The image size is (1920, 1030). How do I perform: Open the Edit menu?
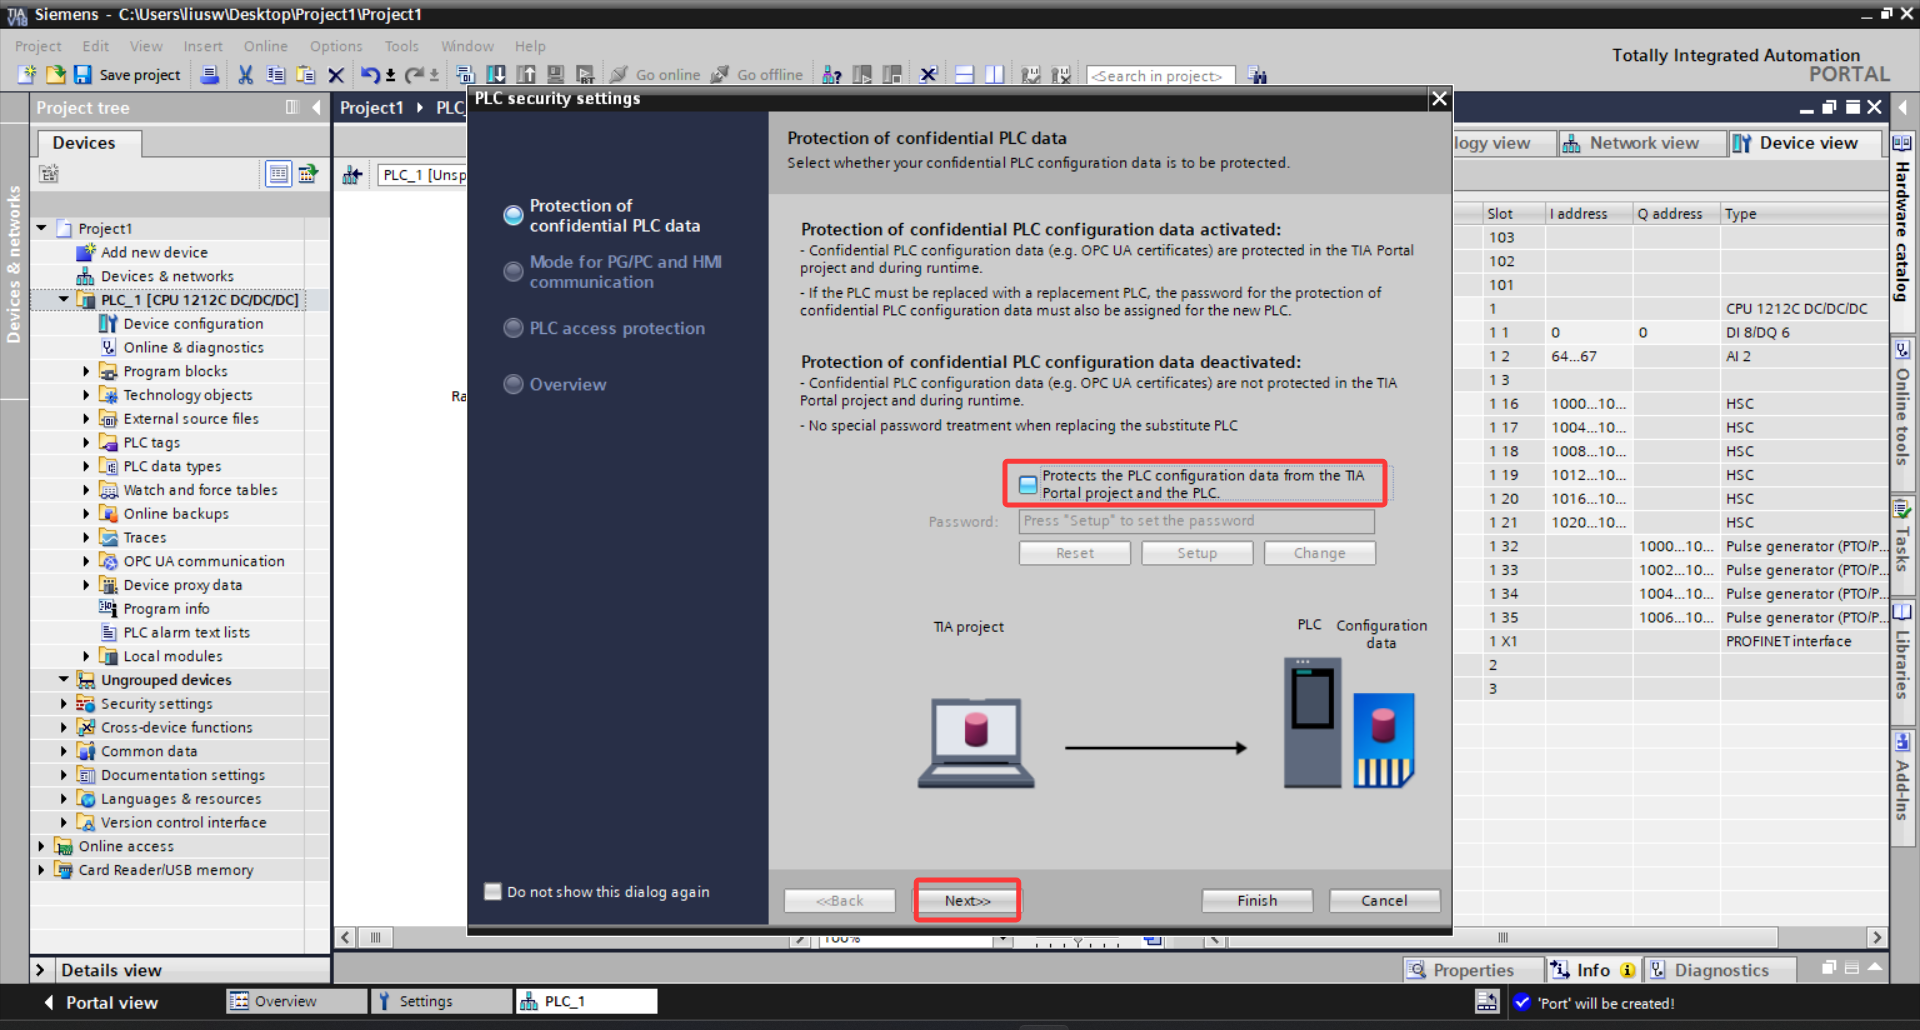[96, 46]
